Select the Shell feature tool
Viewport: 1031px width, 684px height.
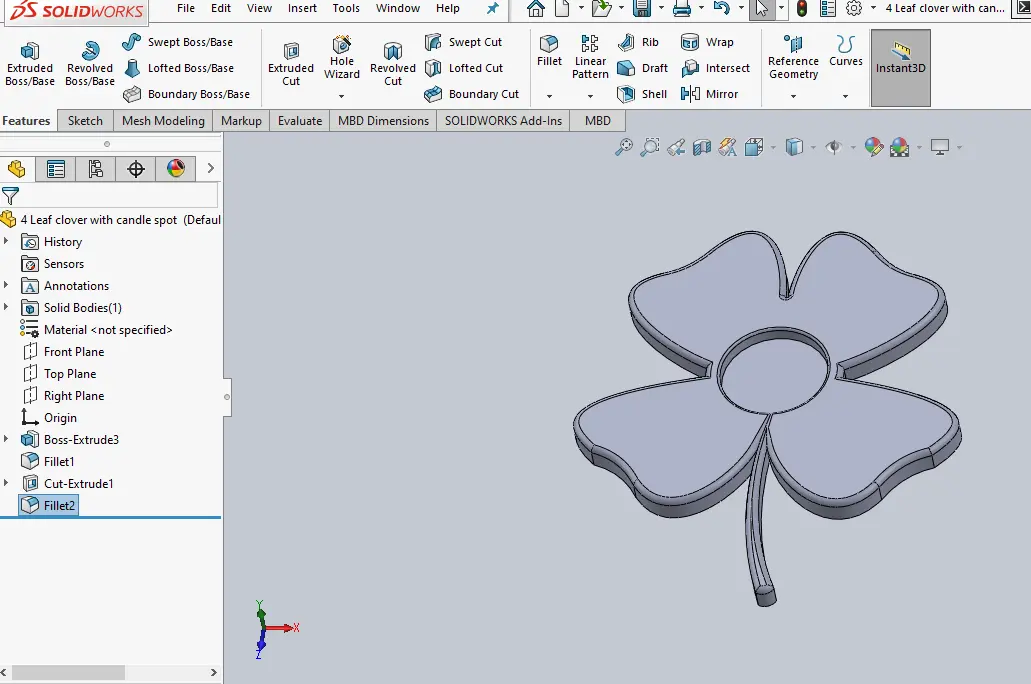point(641,94)
